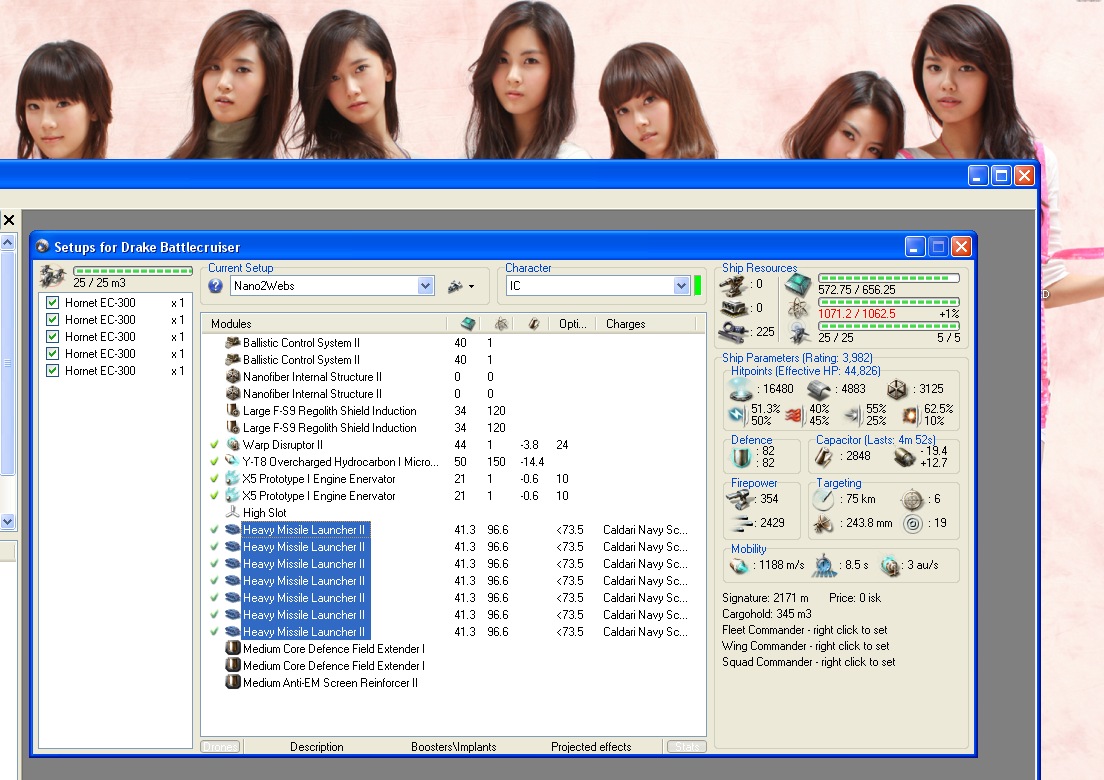This screenshot has width=1104, height=780.
Task: Select first Large F-S9 Regolith Shield Induction
Action: pyautogui.click(x=330, y=411)
